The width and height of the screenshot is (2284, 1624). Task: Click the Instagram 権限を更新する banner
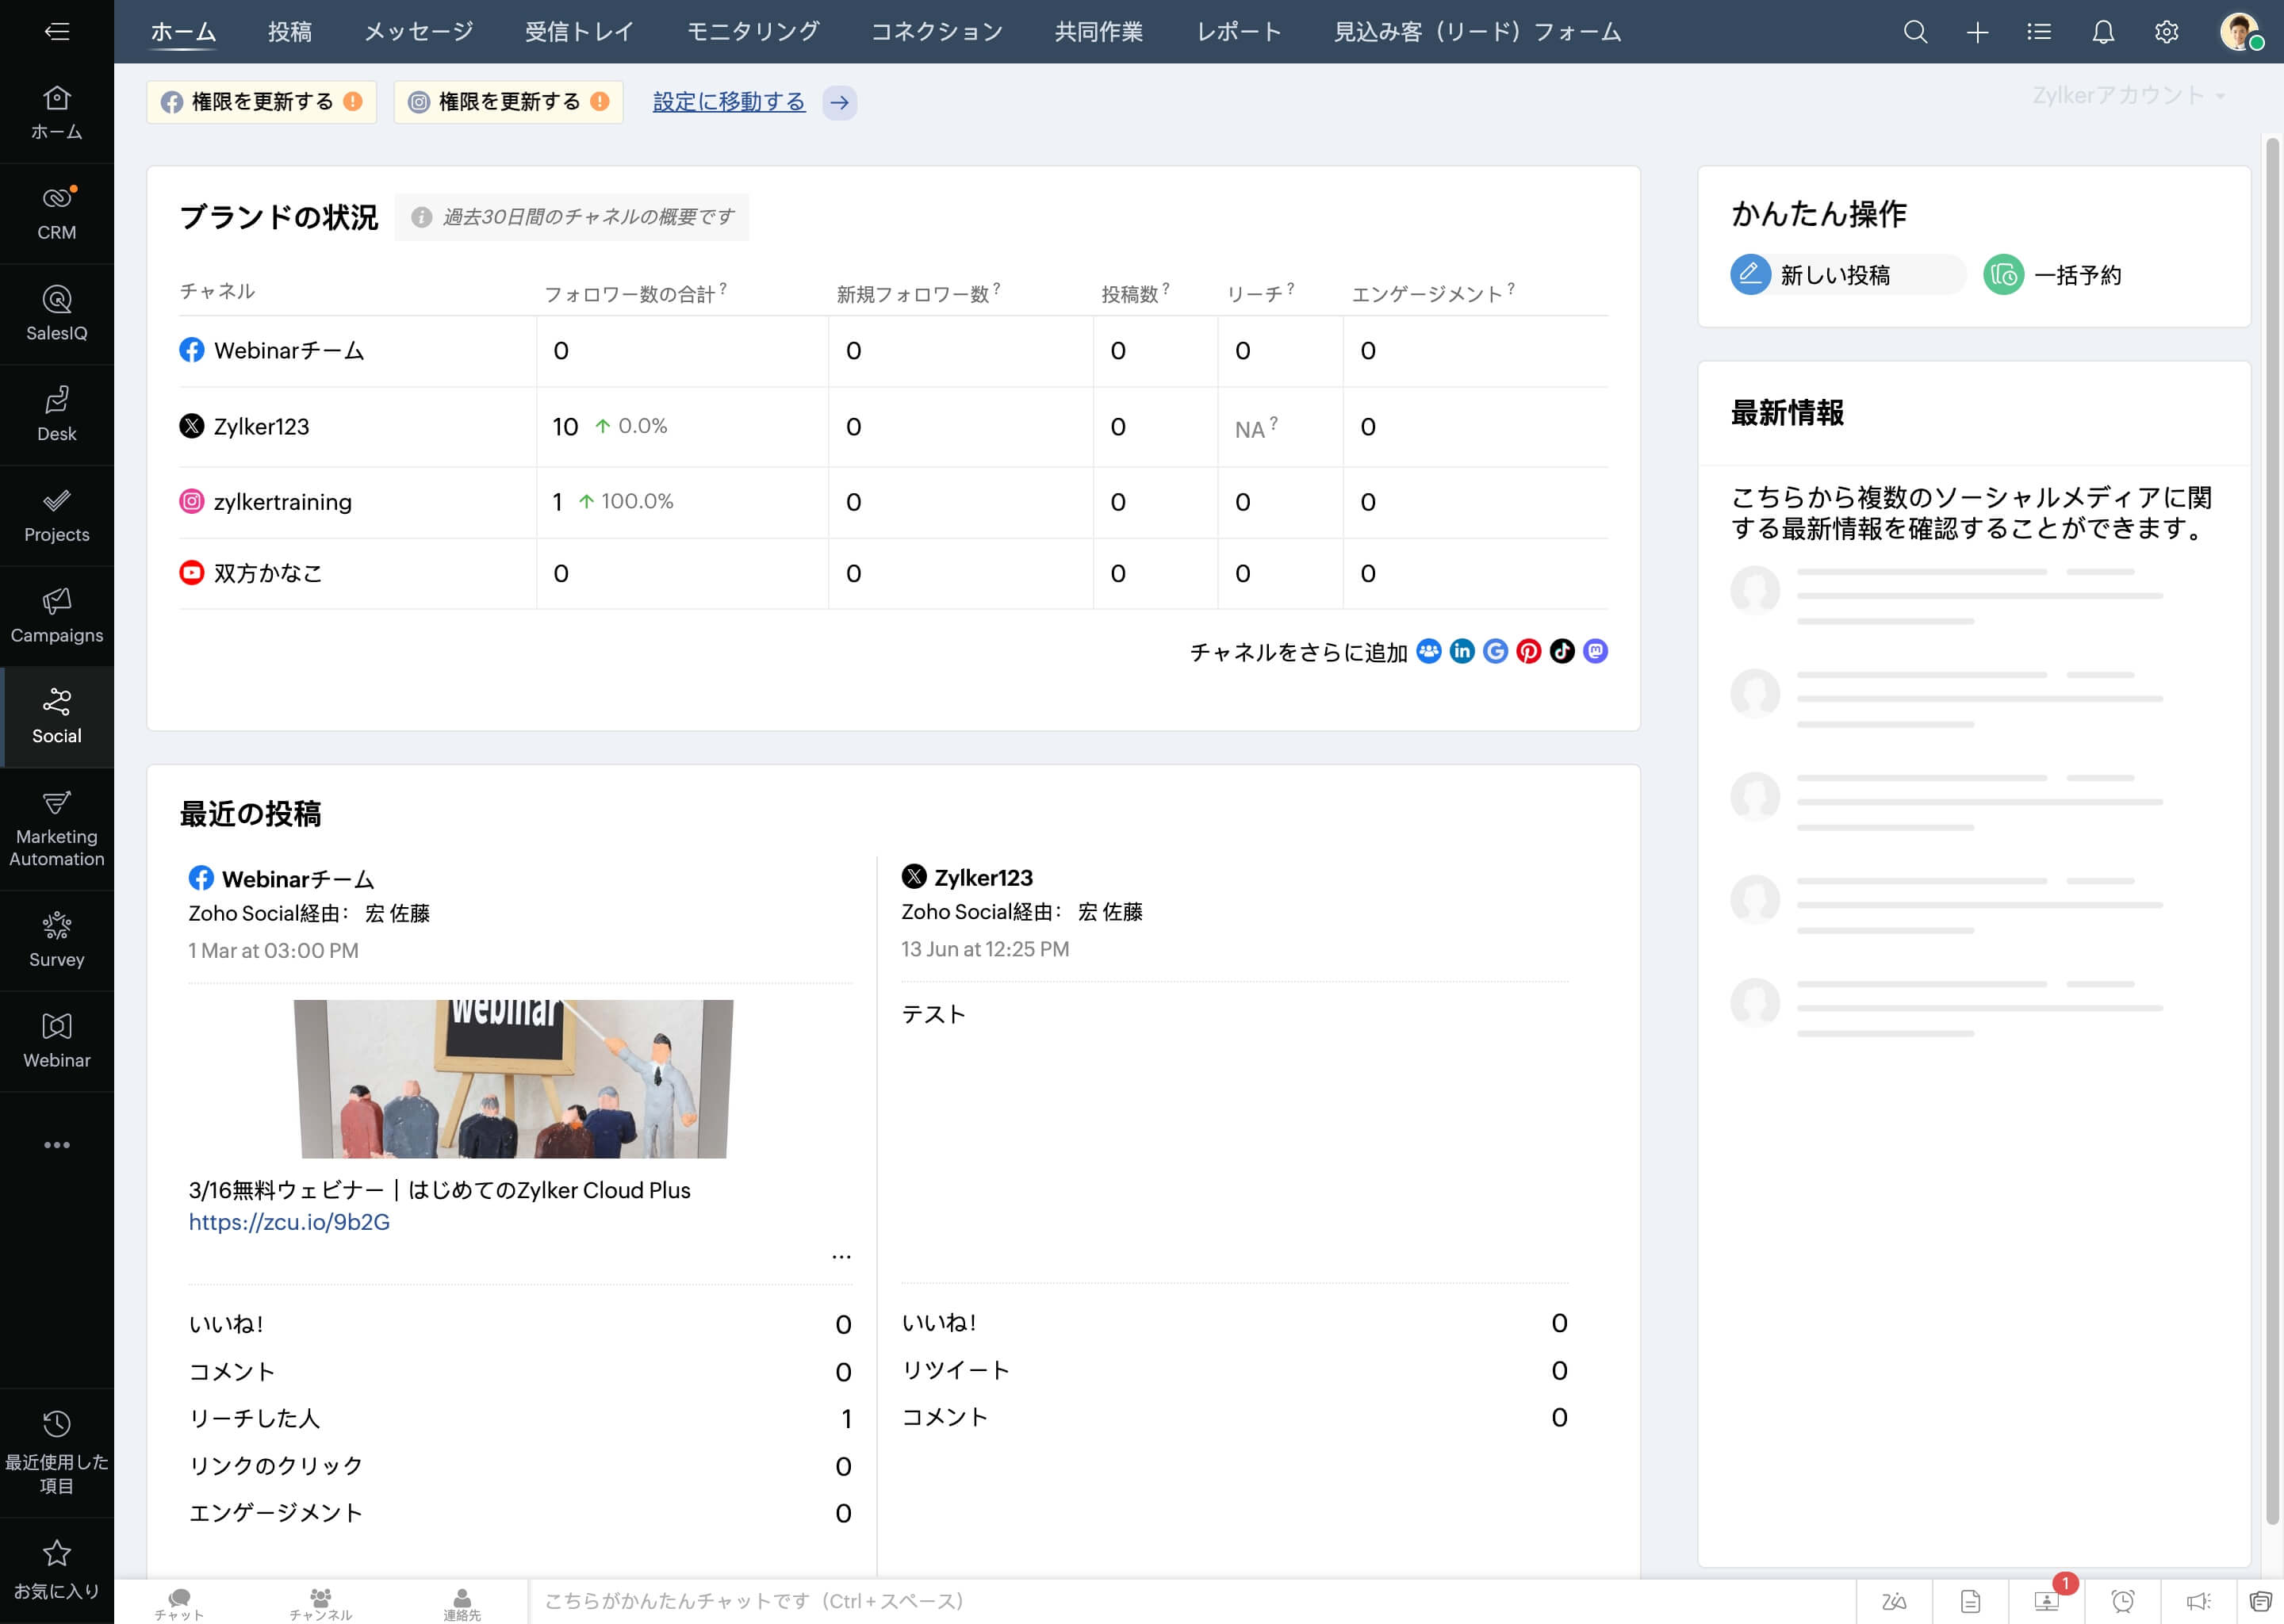pos(508,101)
